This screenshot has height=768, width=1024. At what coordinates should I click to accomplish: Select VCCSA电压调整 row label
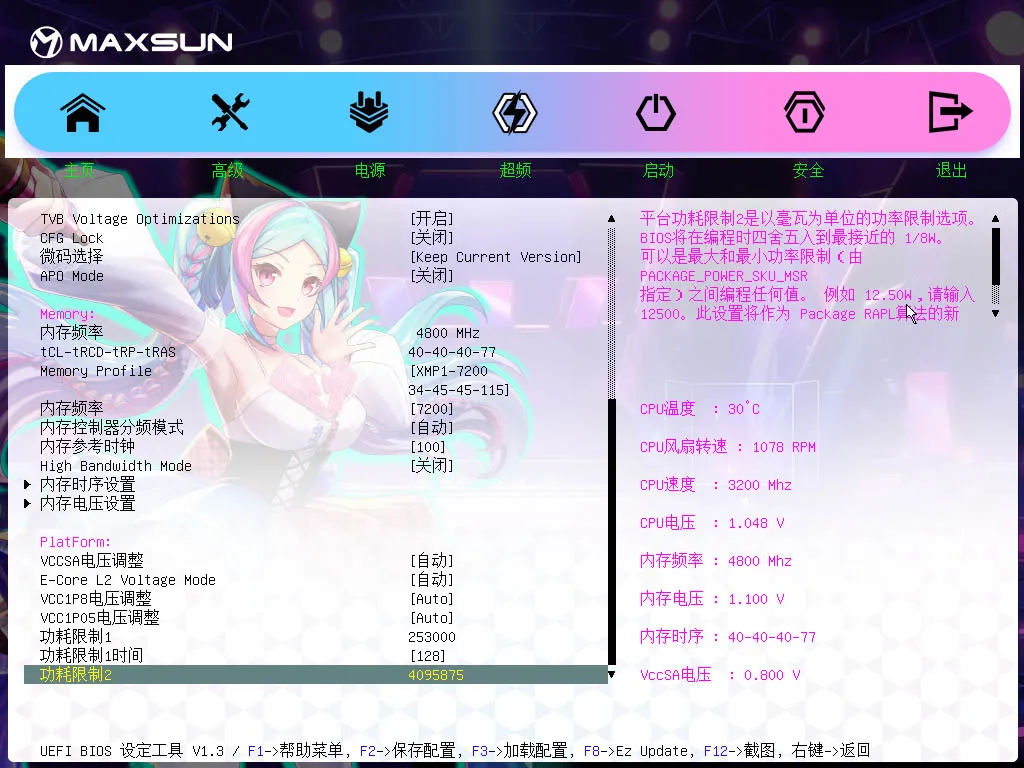click(x=91, y=560)
